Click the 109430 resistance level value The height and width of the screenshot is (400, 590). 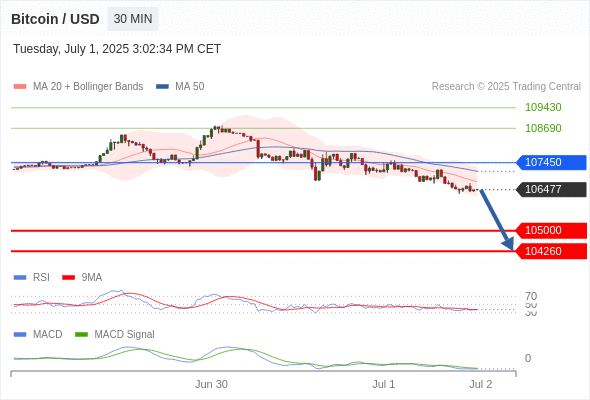pos(543,107)
